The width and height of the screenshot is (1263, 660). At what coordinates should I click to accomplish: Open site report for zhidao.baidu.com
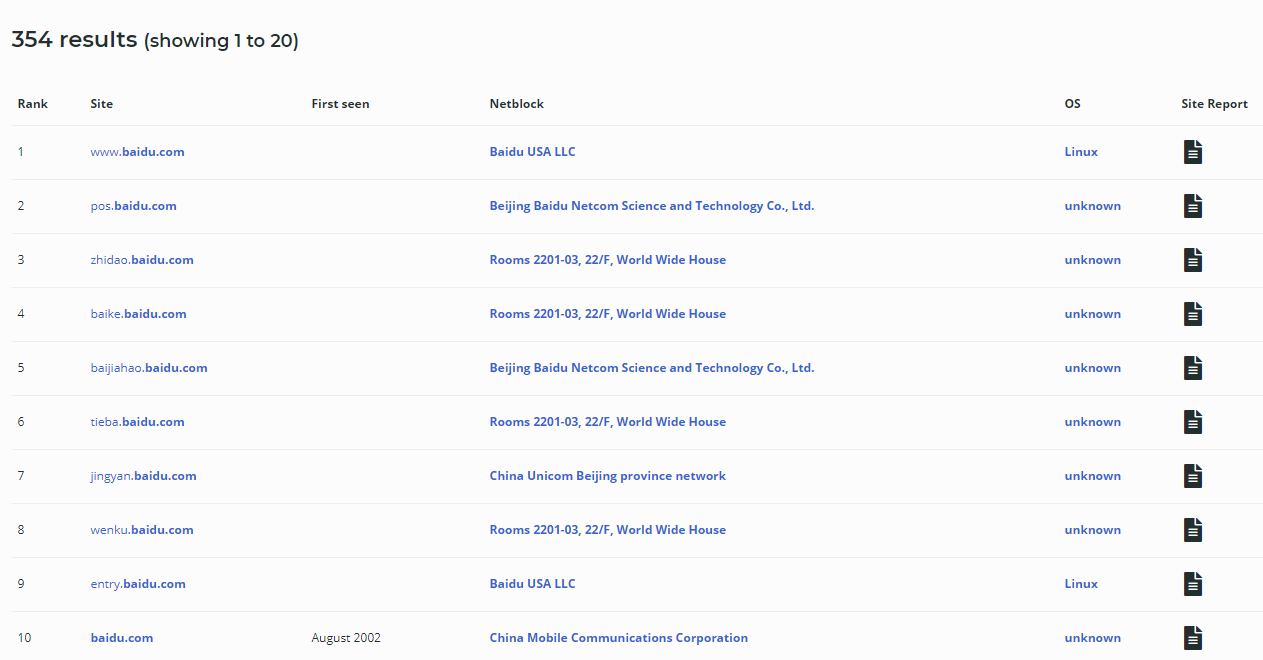tap(1193, 260)
